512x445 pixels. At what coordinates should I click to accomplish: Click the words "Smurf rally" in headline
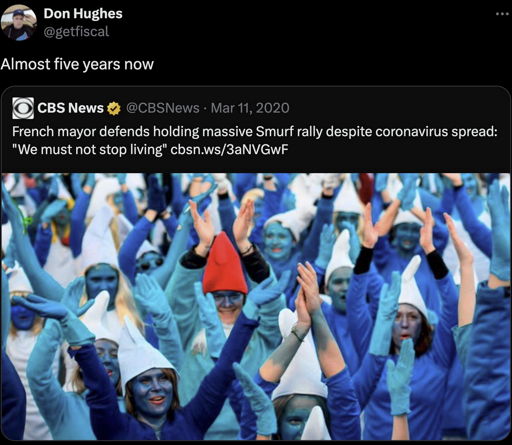pyautogui.click(x=289, y=132)
